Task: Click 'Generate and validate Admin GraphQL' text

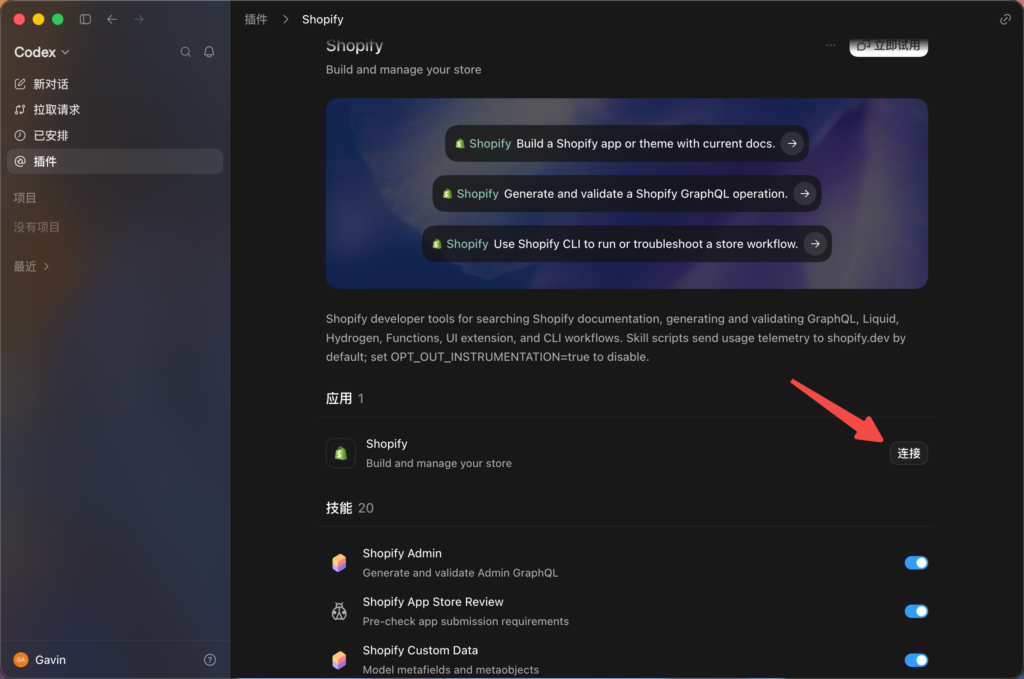Action: (460, 573)
